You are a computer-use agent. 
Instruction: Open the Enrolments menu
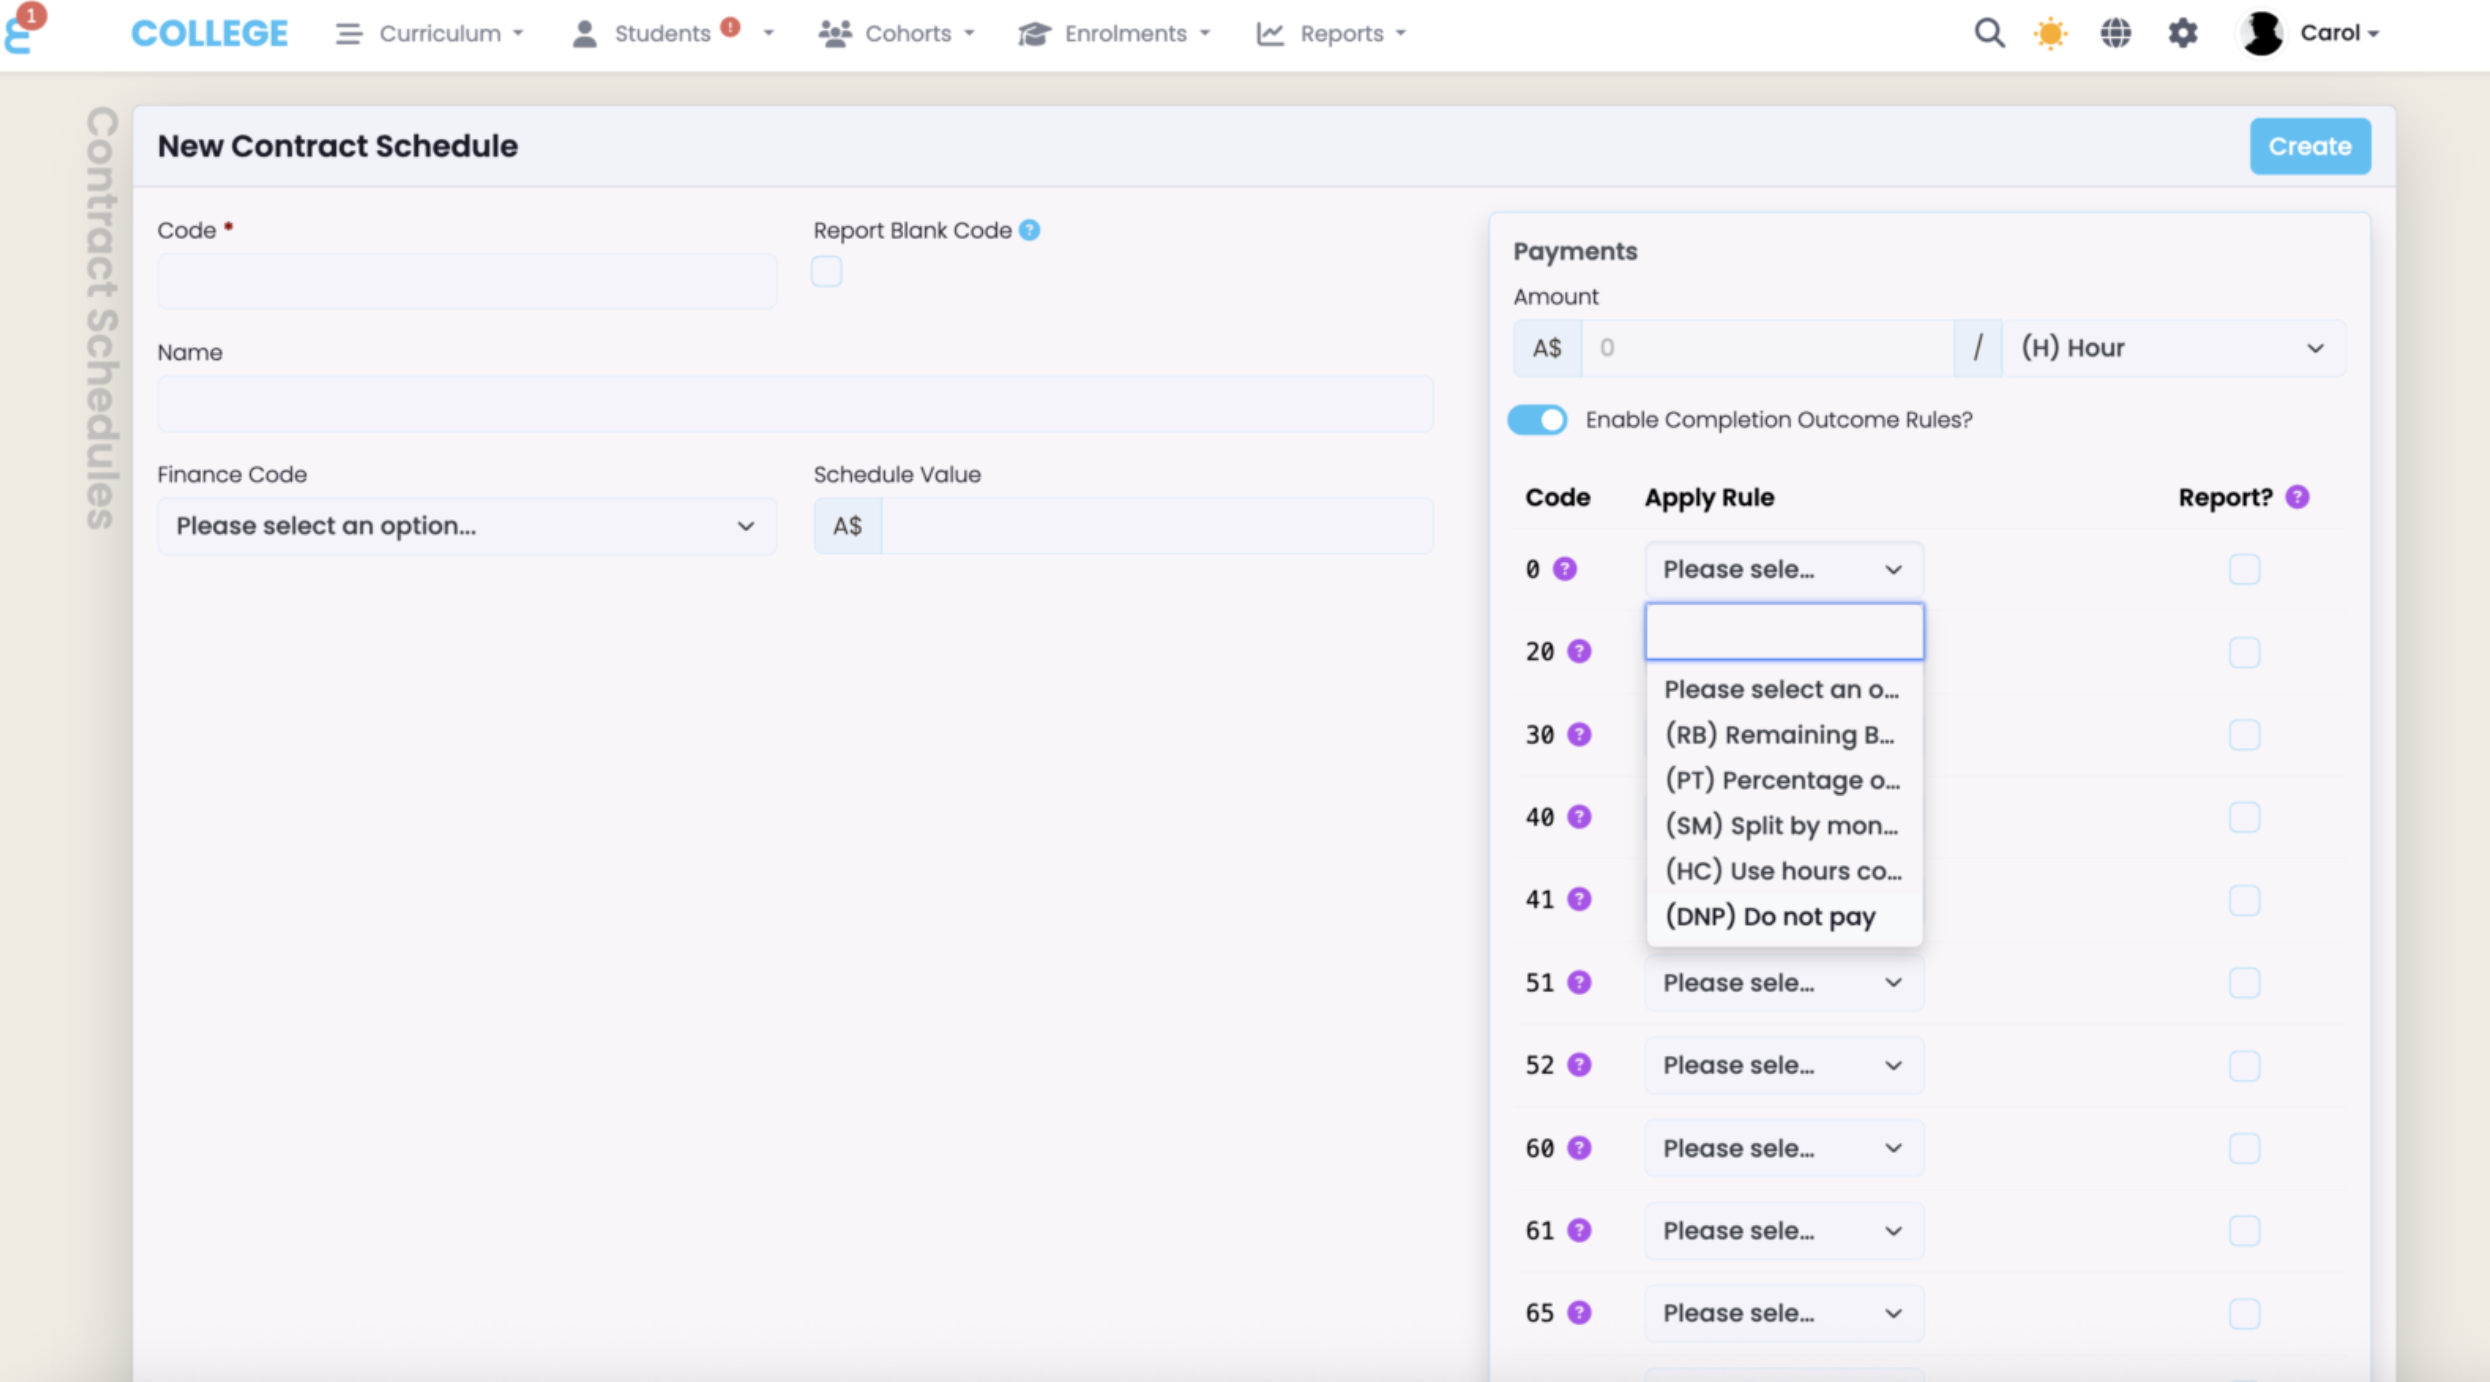(1114, 33)
